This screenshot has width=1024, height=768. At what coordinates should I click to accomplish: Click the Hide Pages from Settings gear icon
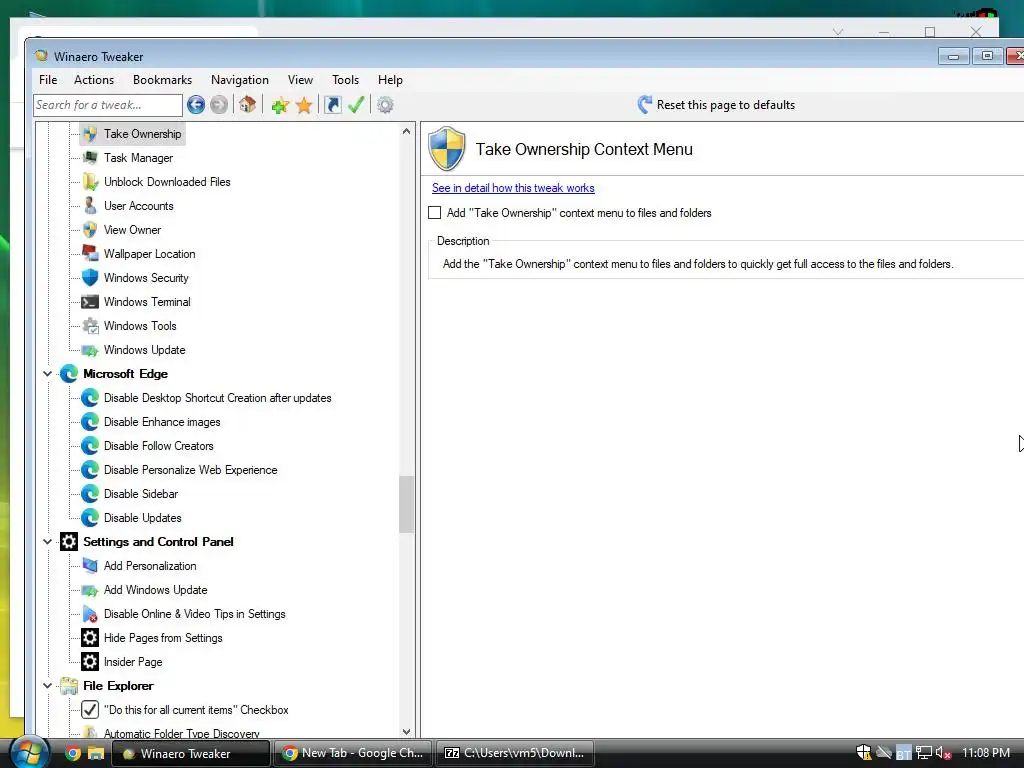[x=90, y=637]
